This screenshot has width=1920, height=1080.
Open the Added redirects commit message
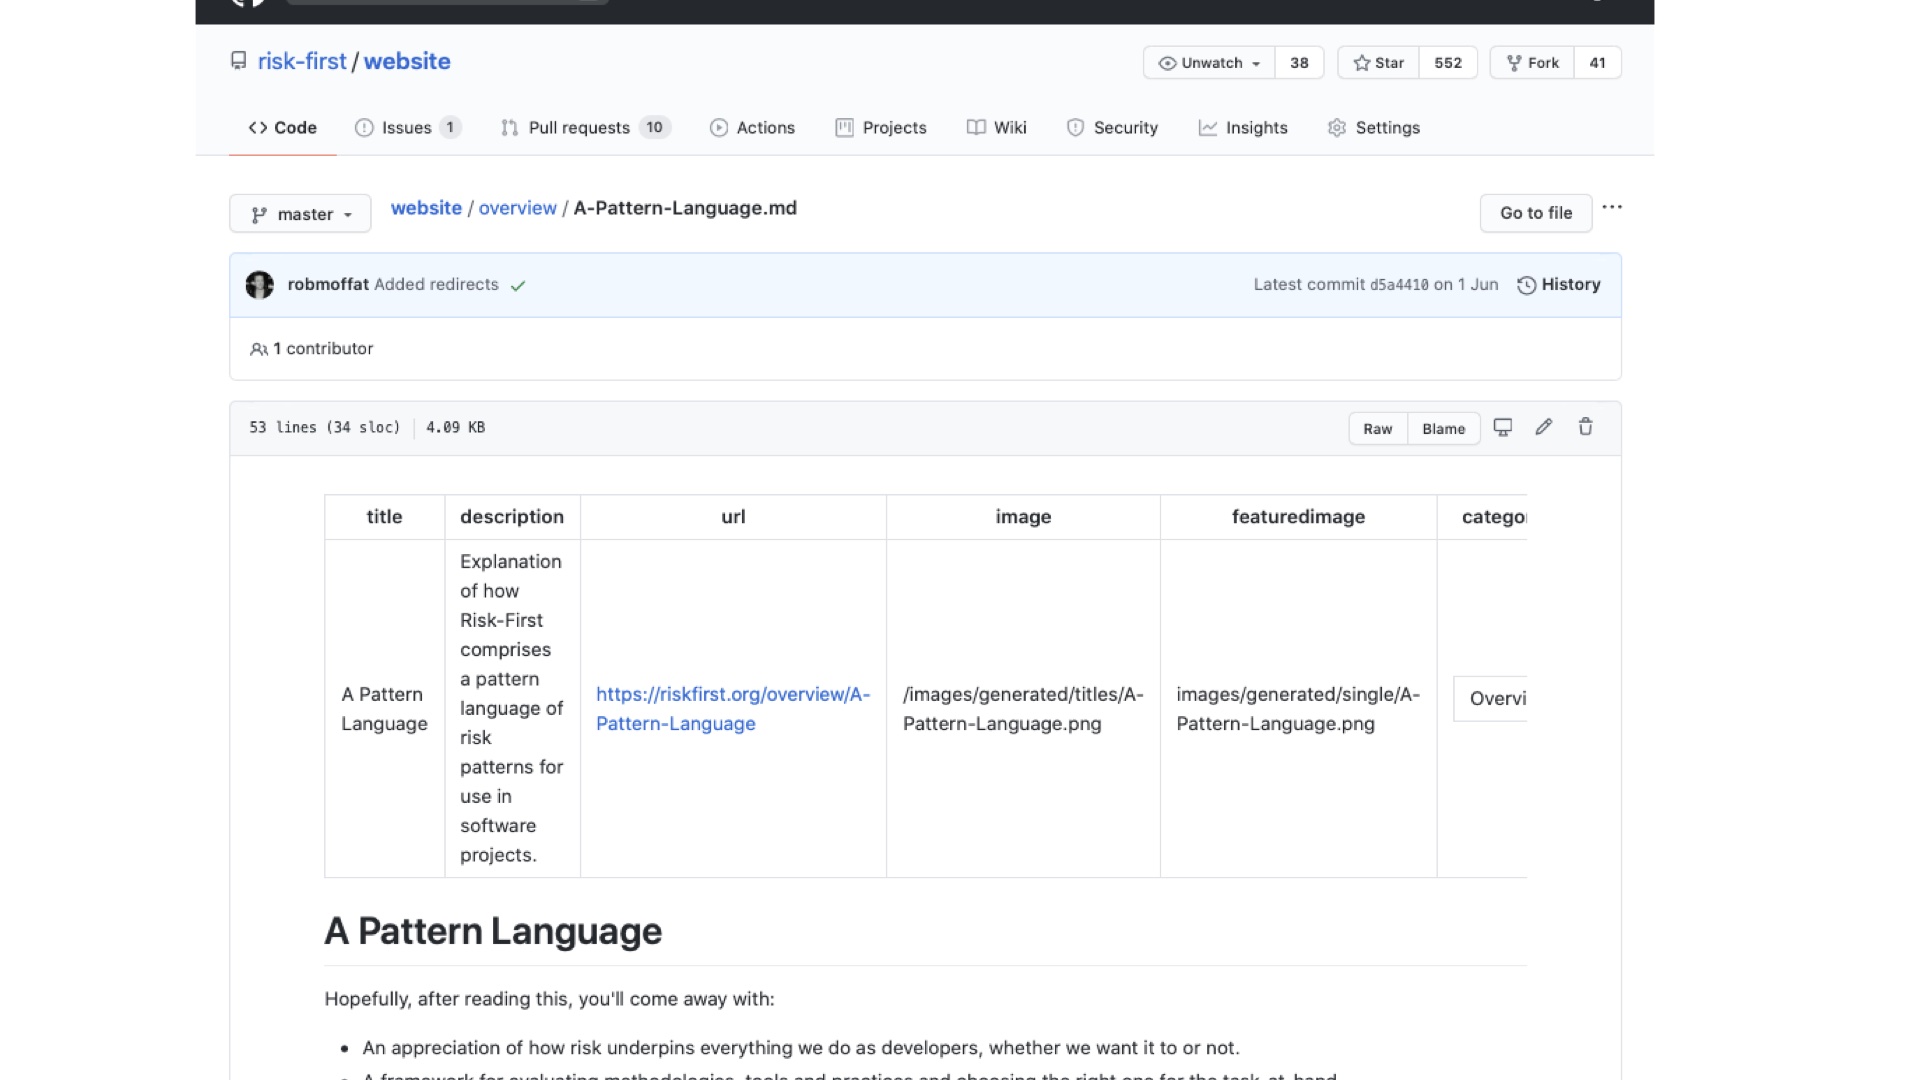point(436,284)
